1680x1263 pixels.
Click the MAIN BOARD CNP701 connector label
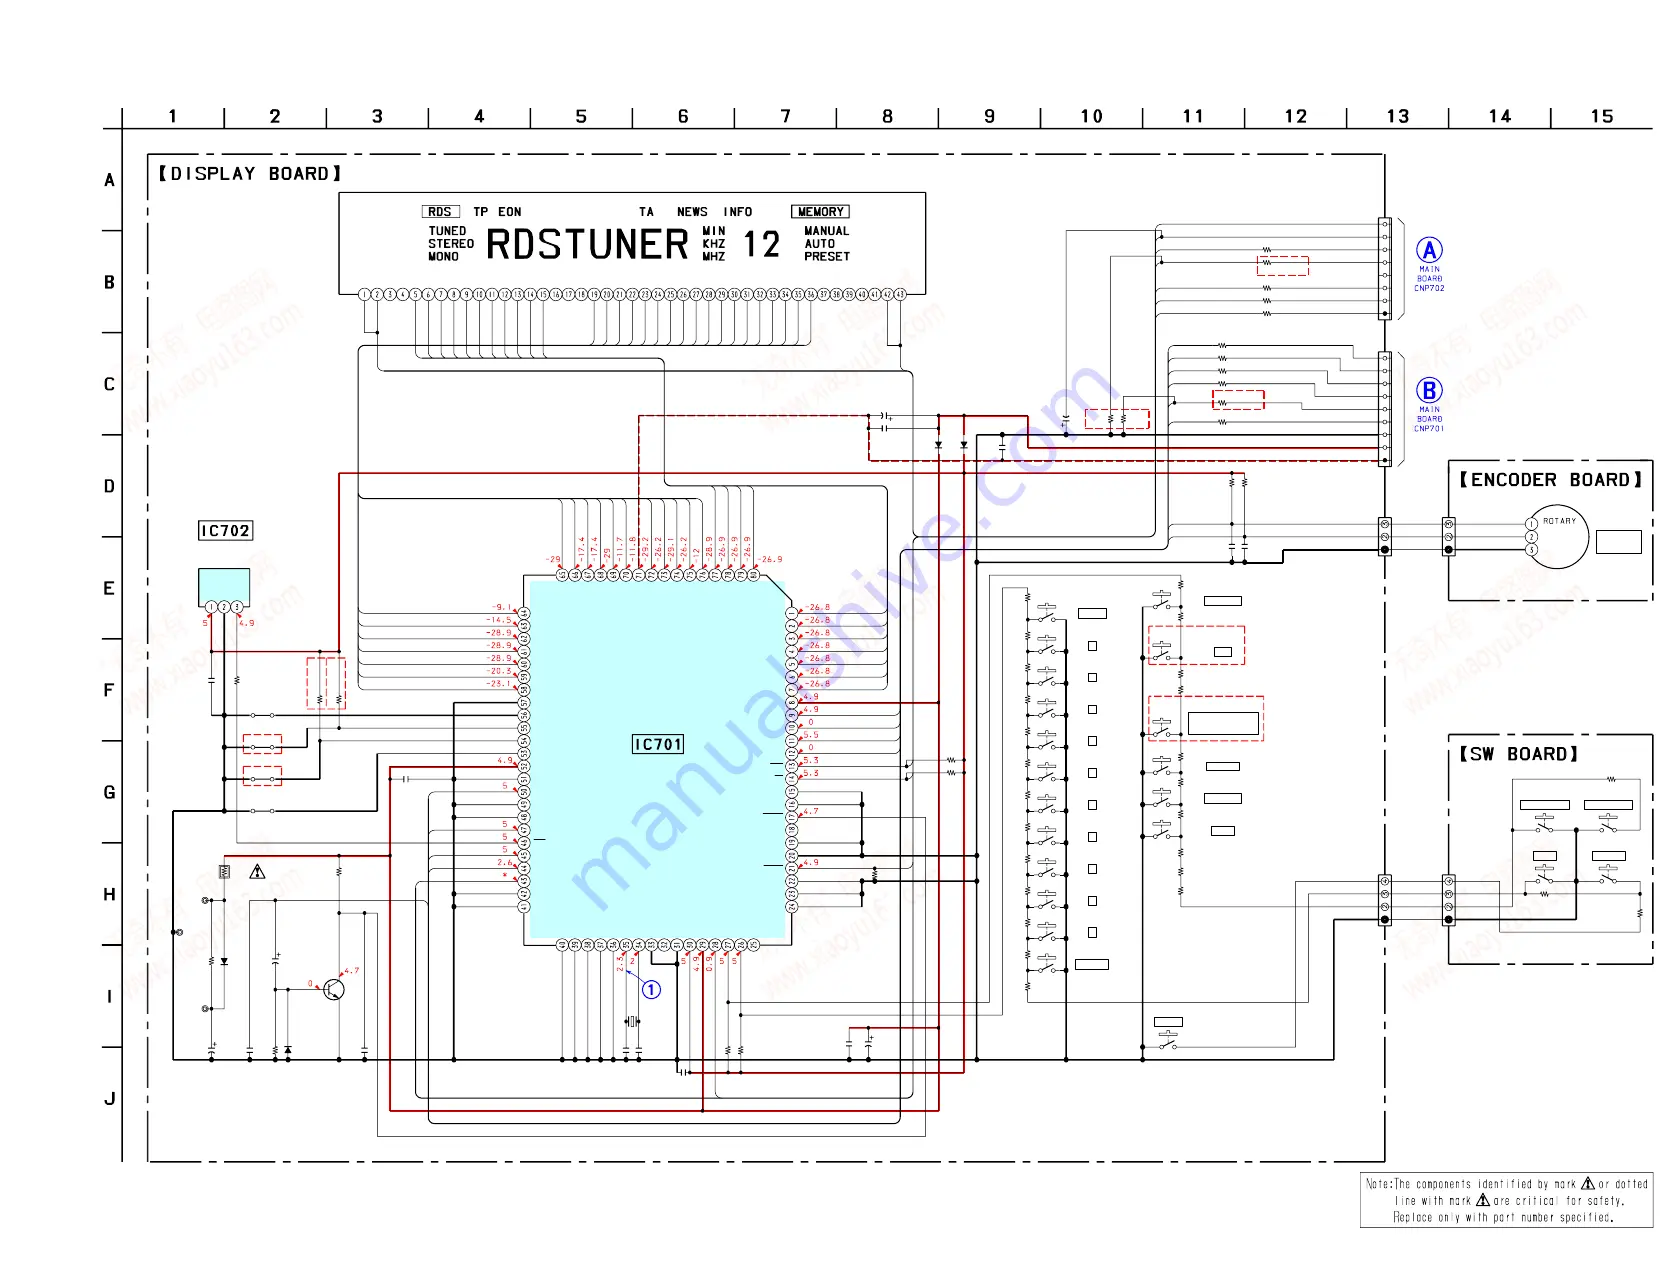[x=1429, y=419]
